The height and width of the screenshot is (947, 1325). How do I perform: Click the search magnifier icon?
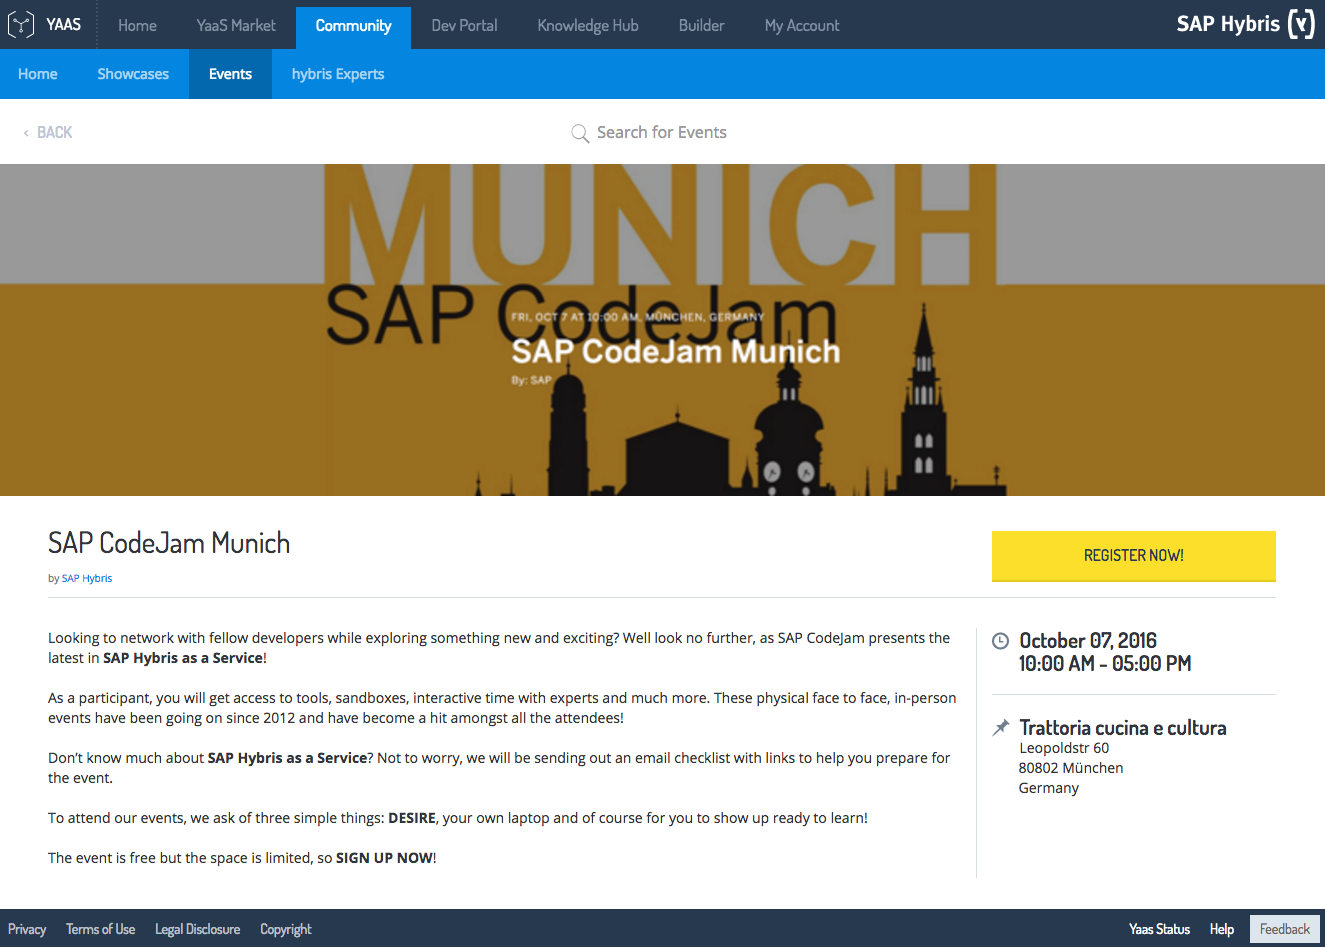pos(580,133)
